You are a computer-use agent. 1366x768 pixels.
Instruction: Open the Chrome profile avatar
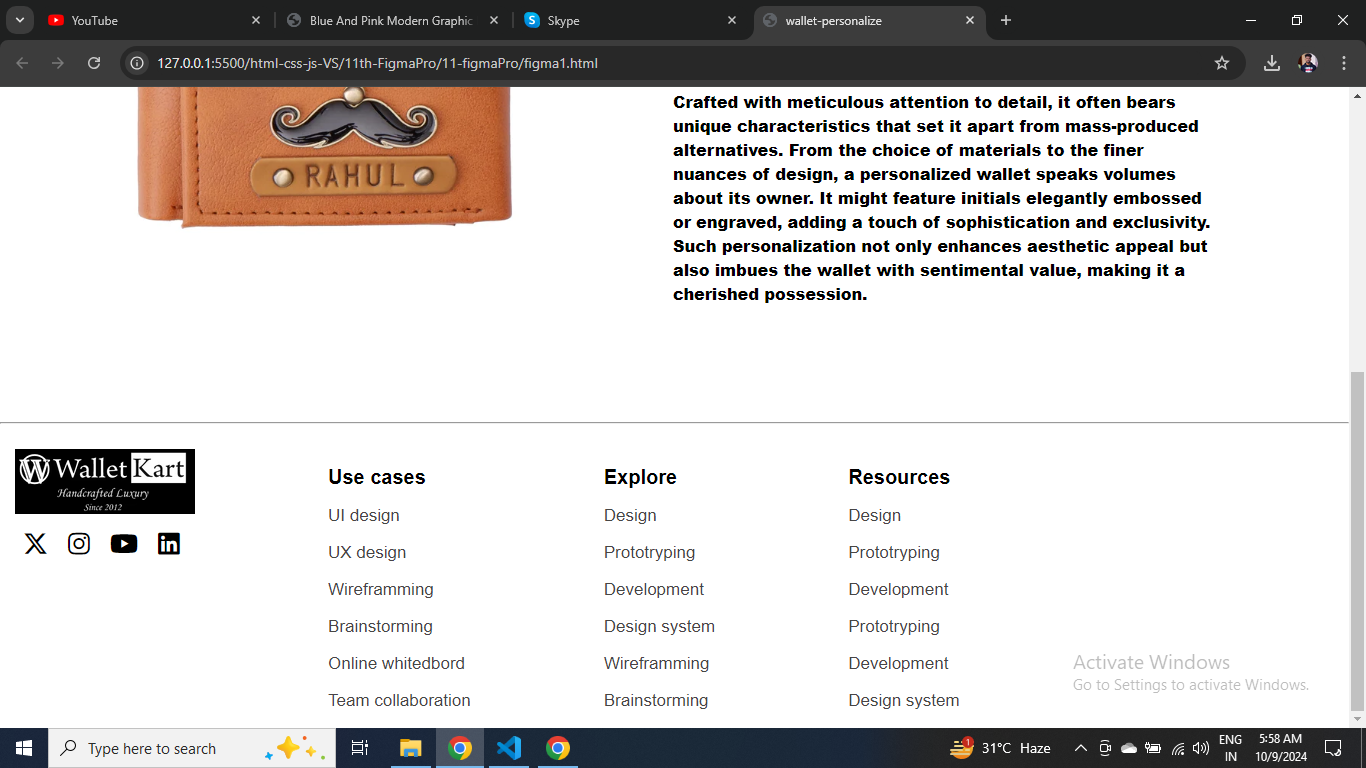click(1308, 63)
